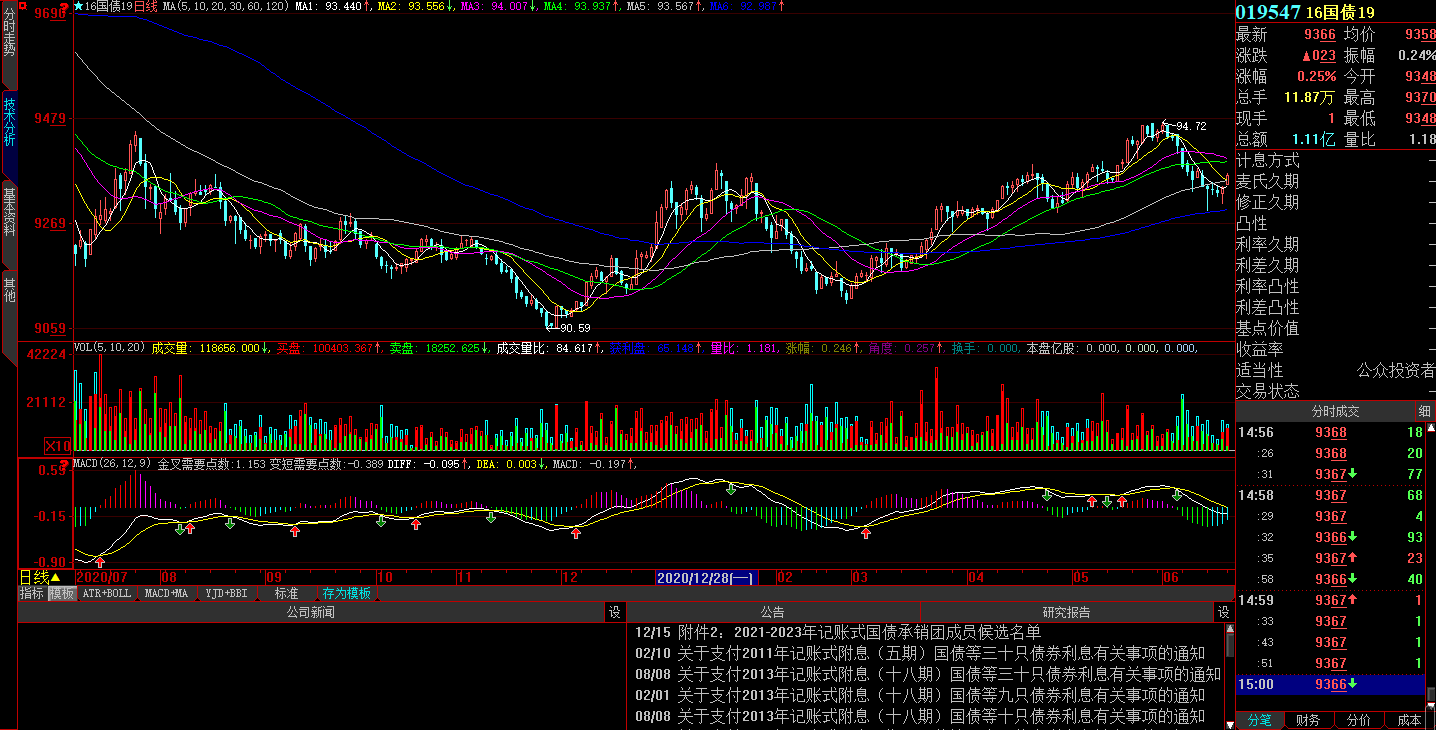Click the 设 settings button beside 公司新闻
The height and width of the screenshot is (730, 1436).
[x=615, y=612]
